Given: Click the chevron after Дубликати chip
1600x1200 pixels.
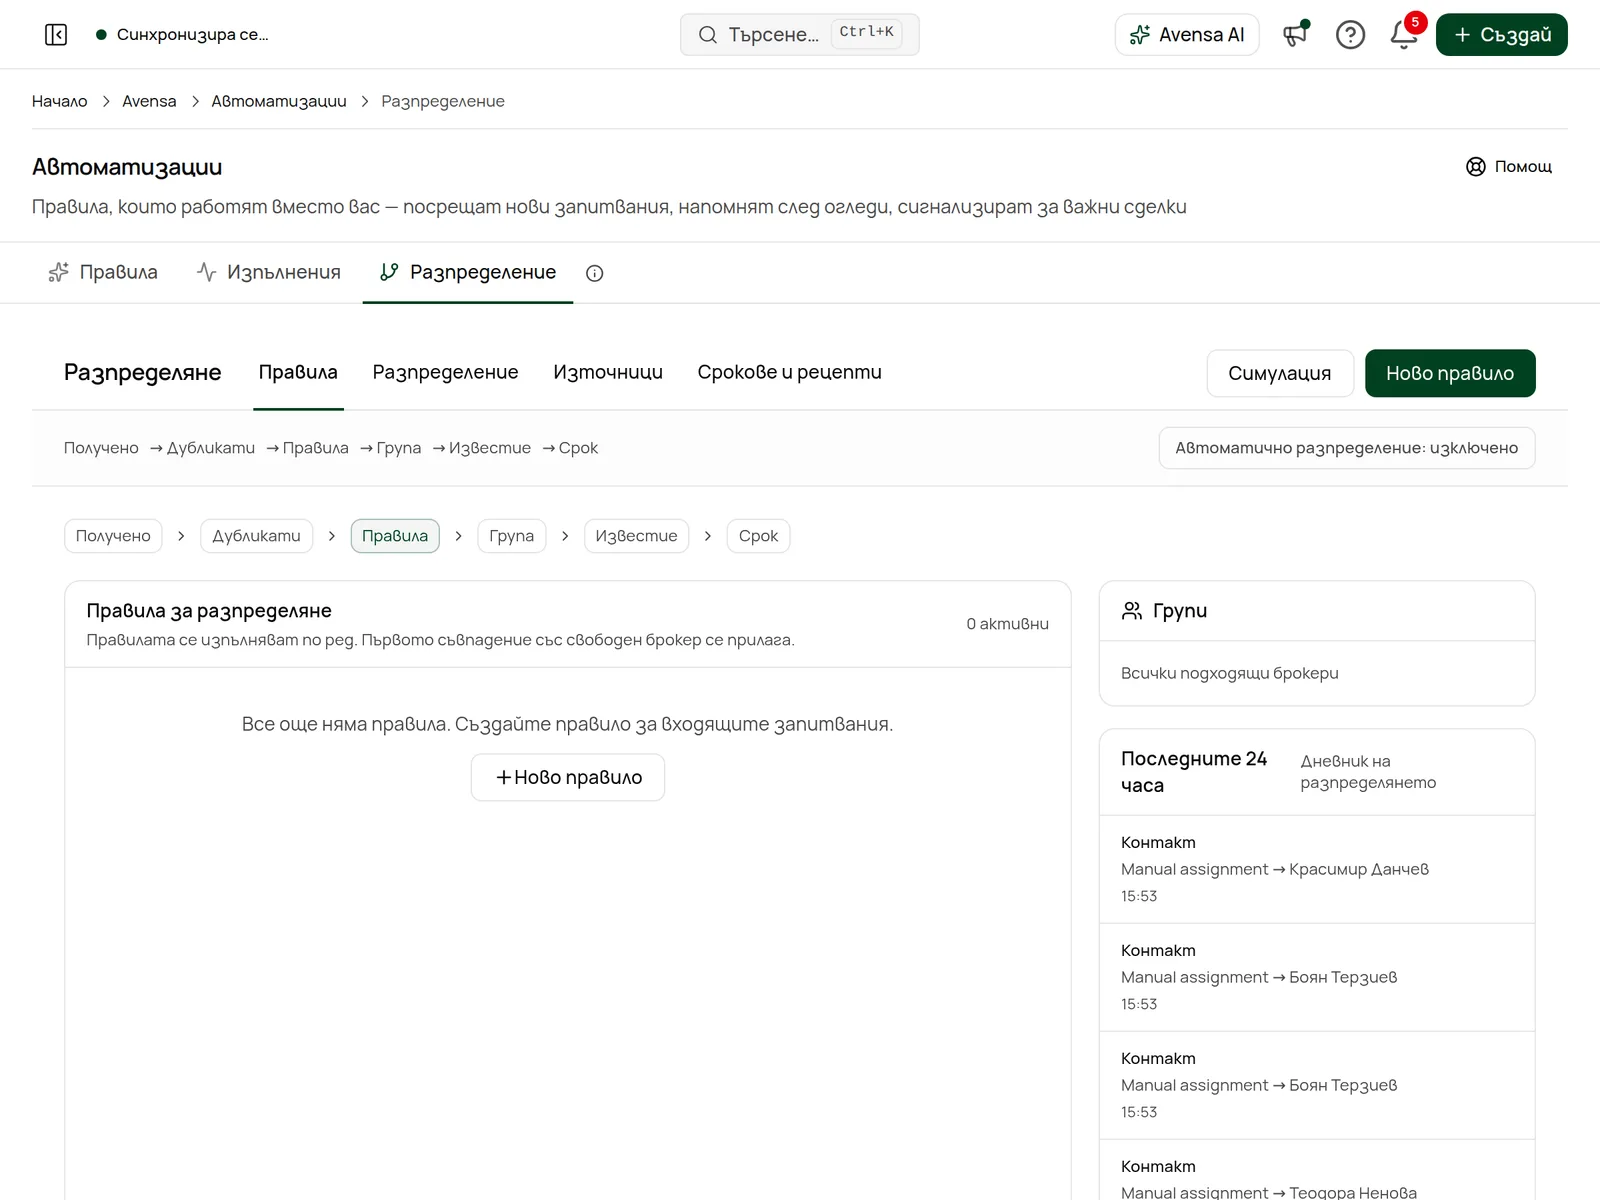Looking at the screenshot, I should point(332,536).
